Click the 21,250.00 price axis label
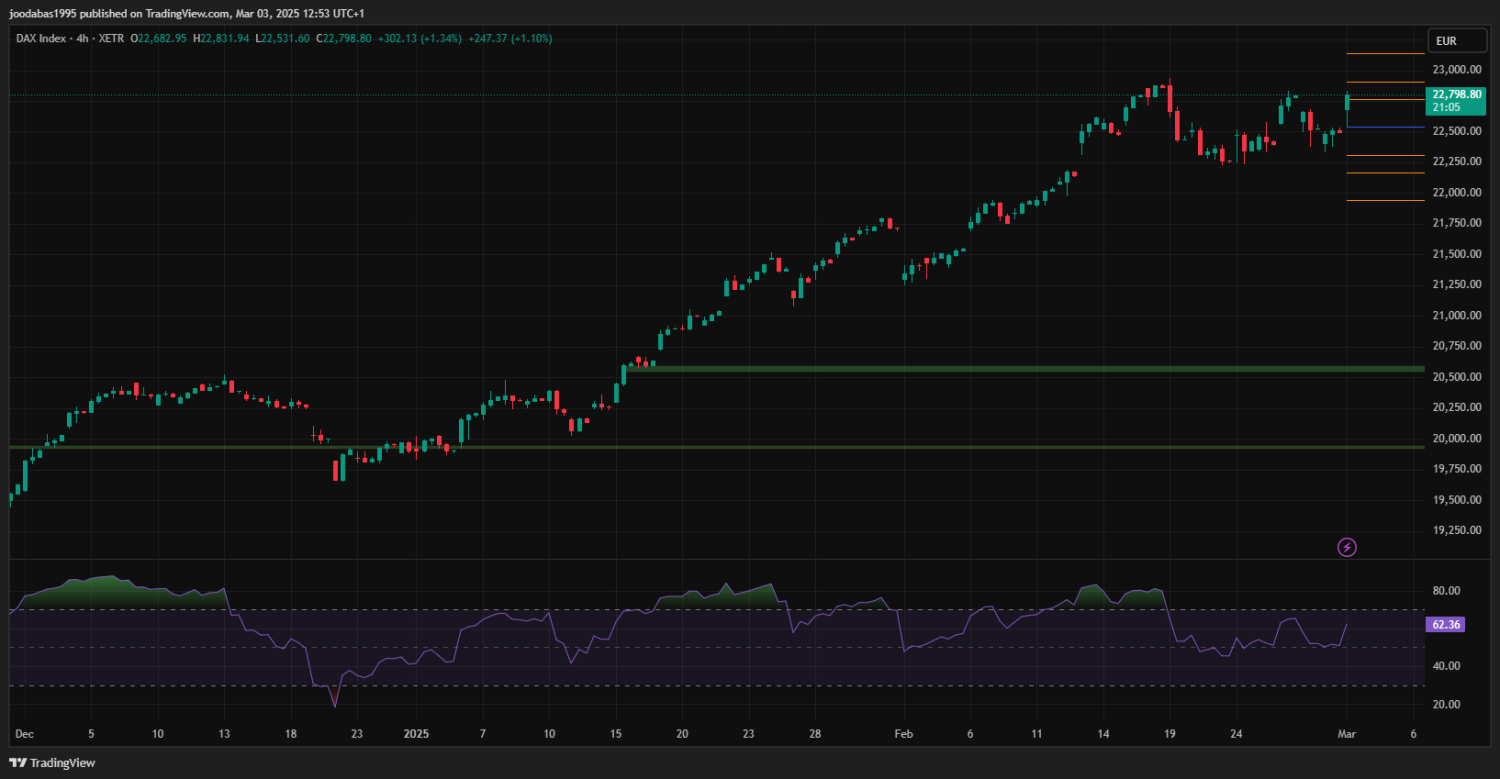Viewport: 1500px width, 779px height. coord(1456,285)
